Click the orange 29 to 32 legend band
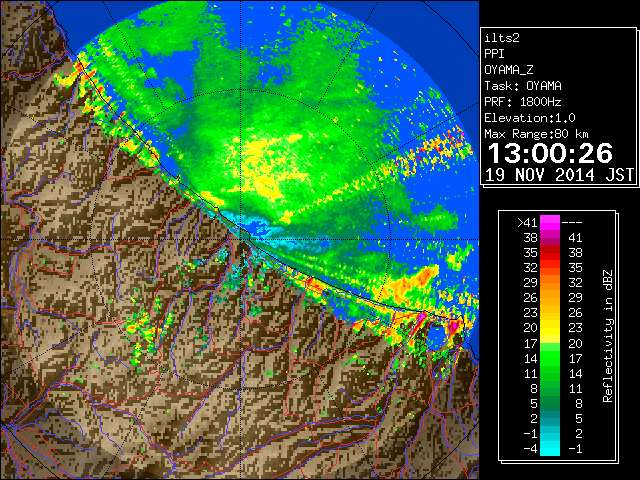 (550, 282)
